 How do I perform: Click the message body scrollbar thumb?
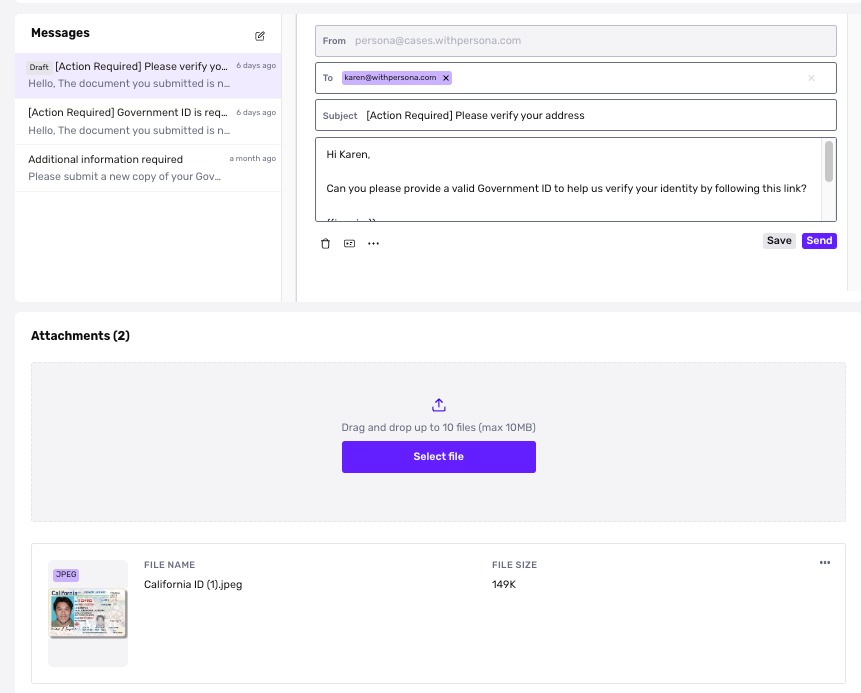[829, 161]
